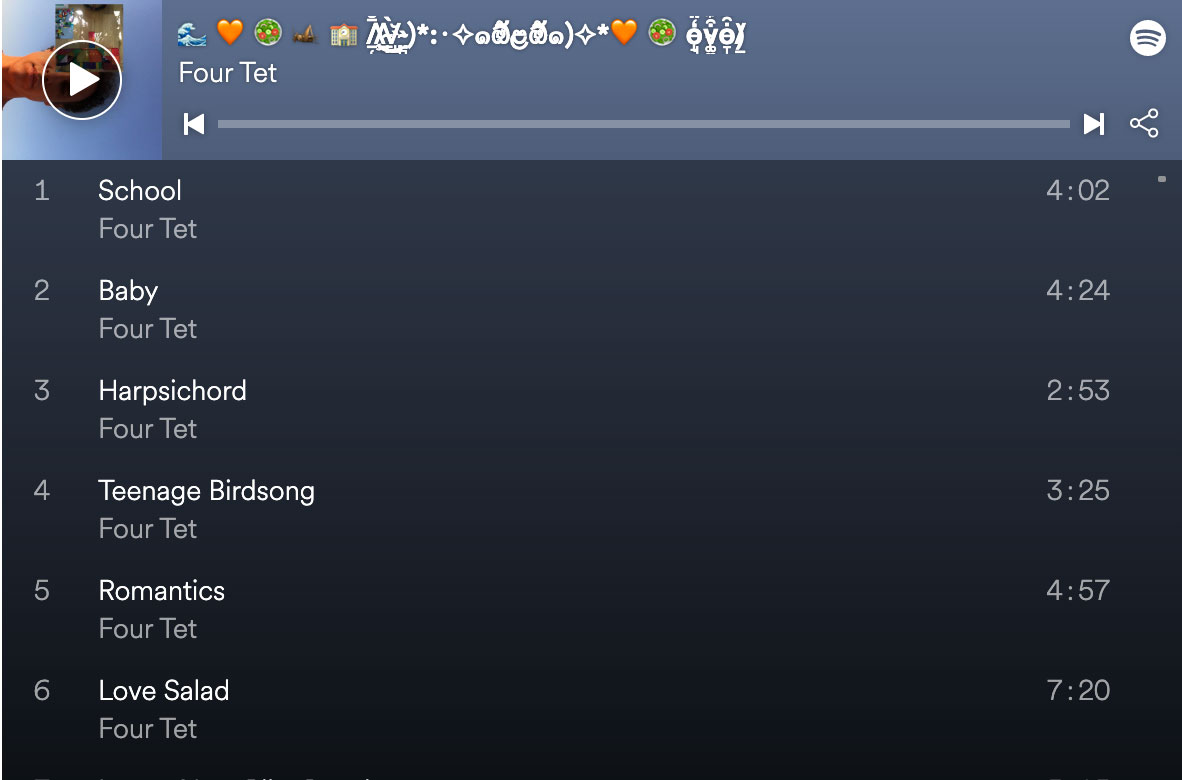Click track number 3 in the list
Image resolution: width=1182 pixels, height=780 pixels.
pyautogui.click(x=42, y=390)
